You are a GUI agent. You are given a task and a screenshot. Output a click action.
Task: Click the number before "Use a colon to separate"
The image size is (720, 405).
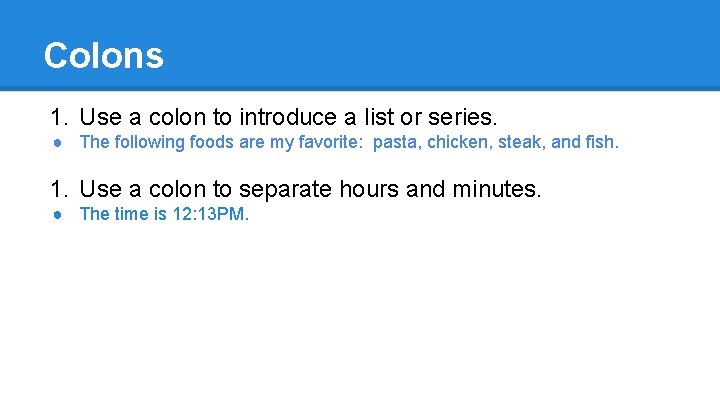point(59,189)
